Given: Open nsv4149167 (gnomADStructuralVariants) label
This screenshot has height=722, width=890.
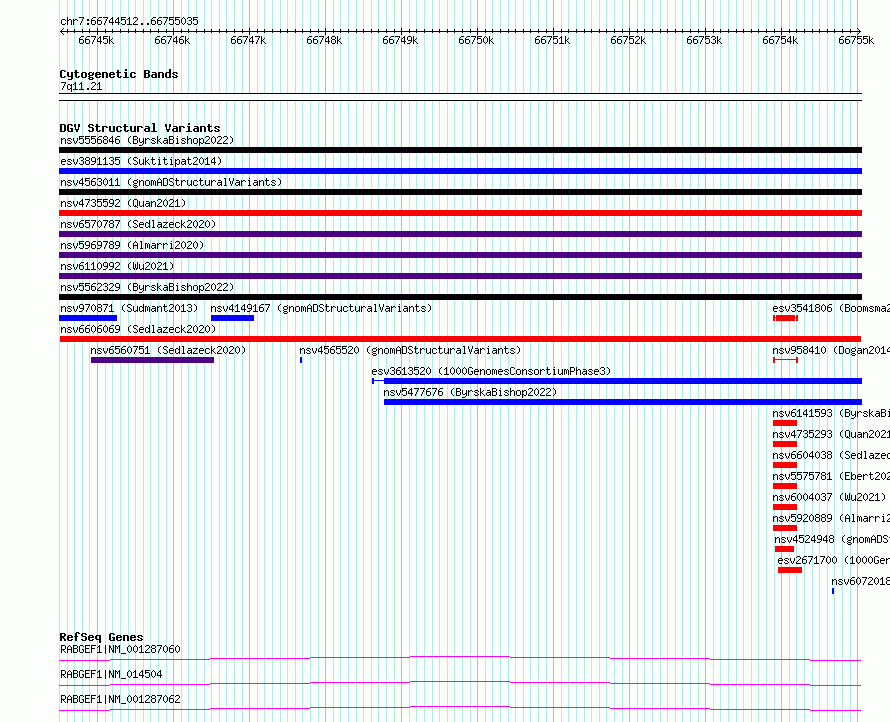Looking at the screenshot, I should tap(321, 308).
